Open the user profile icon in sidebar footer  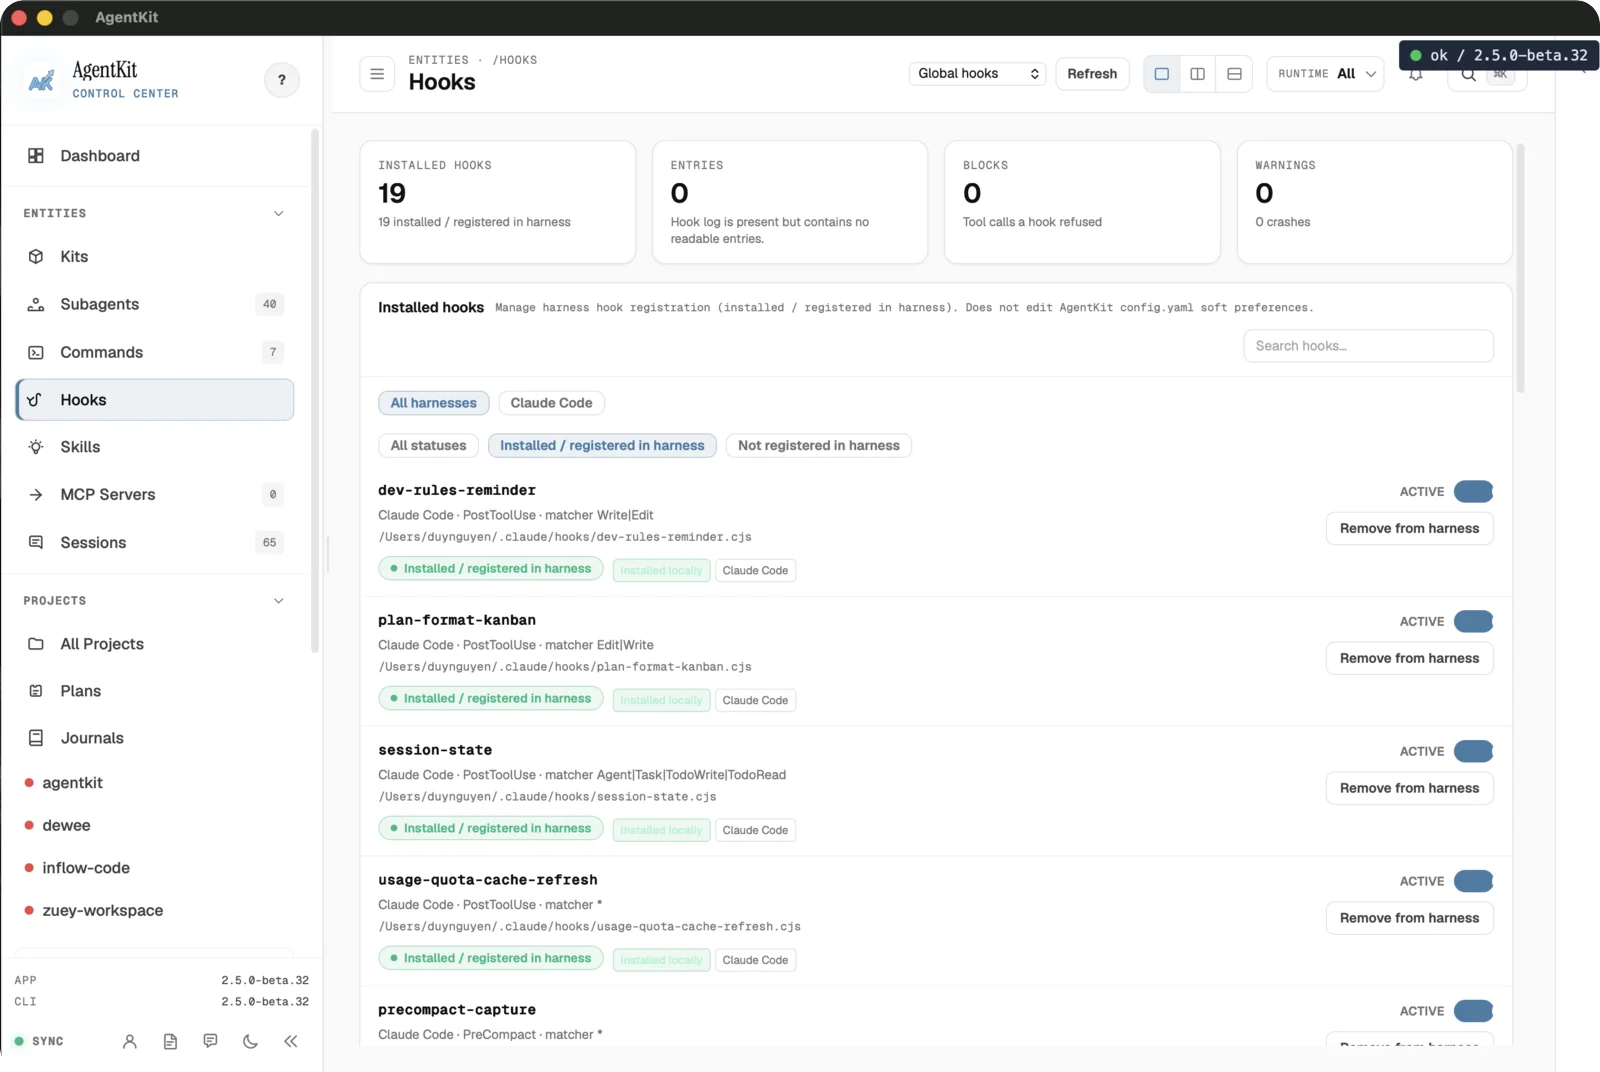[130, 1041]
